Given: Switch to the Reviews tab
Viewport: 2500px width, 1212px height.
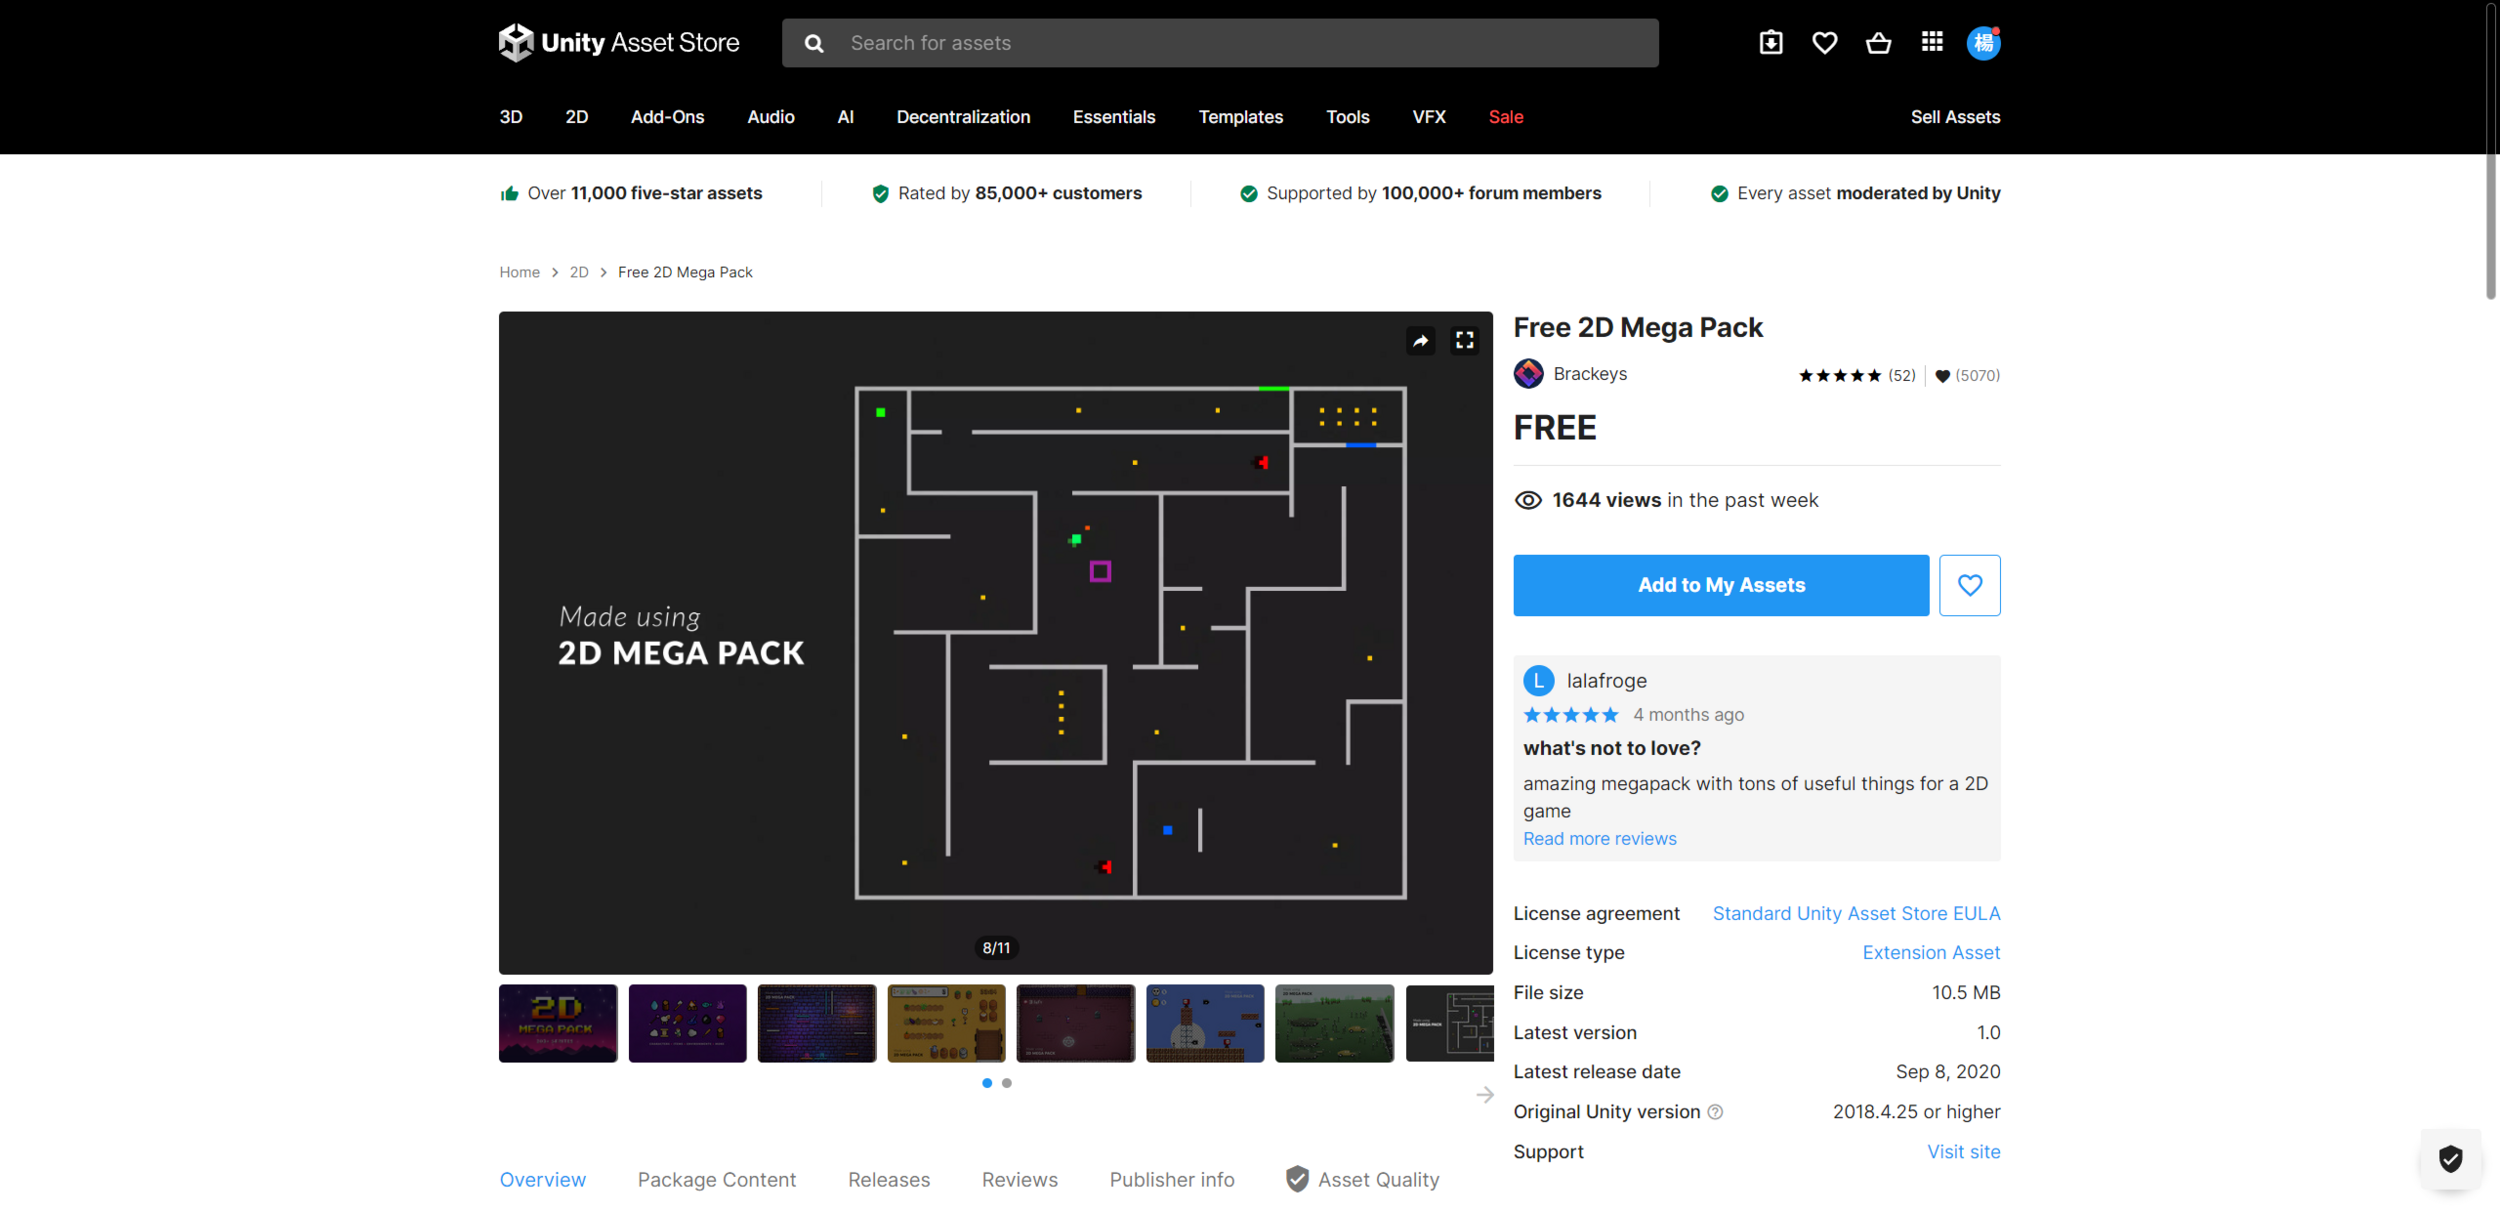Looking at the screenshot, I should (1019, 1179).
